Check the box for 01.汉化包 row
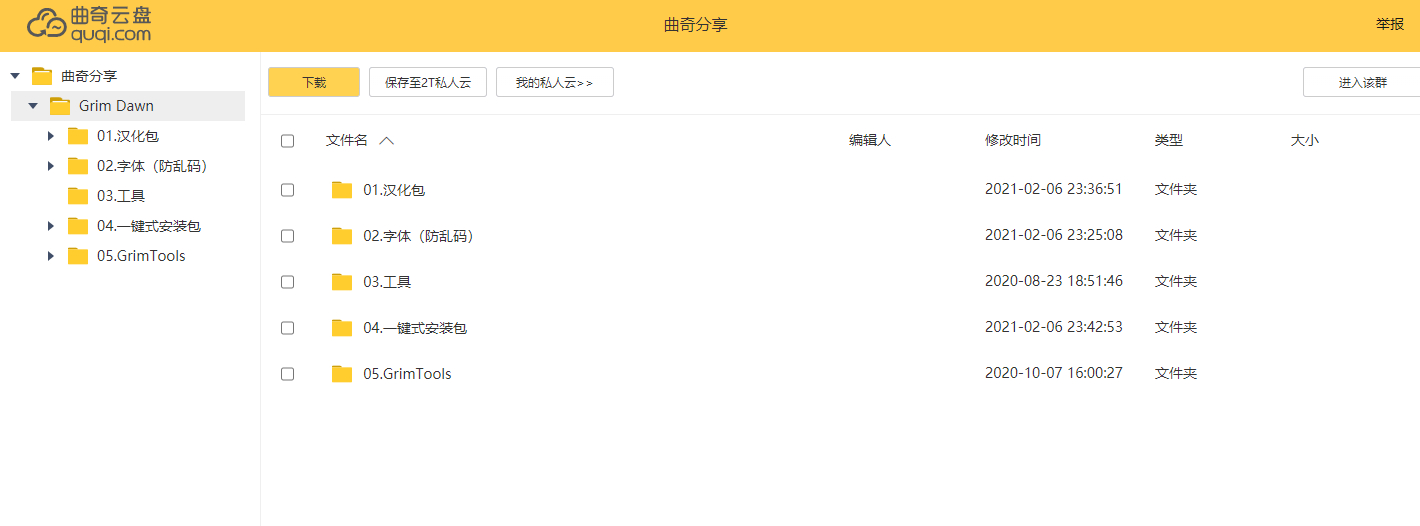The image size is (1420, 526). click(288, 190)
